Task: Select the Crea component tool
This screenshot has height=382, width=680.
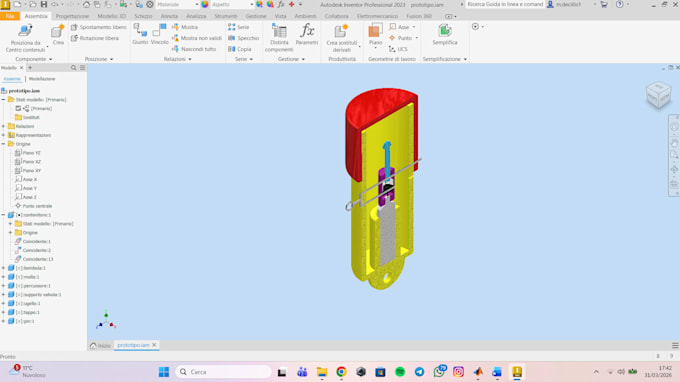Action: point(58,35)
